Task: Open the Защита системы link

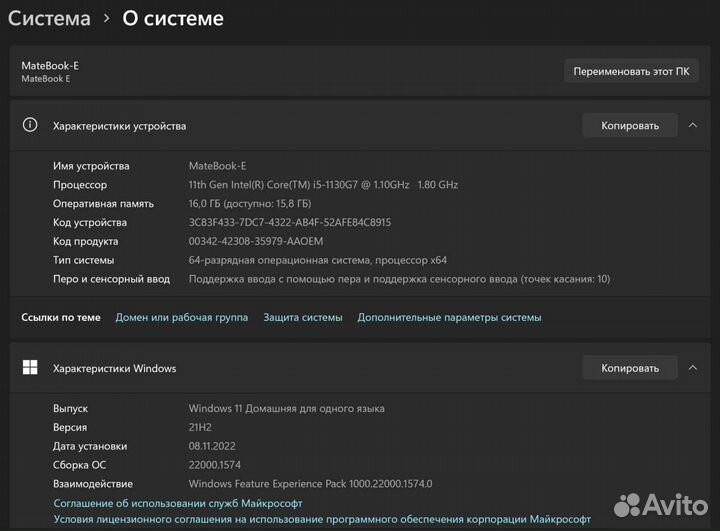Action: pyautogui.click(x=302, y=317)
